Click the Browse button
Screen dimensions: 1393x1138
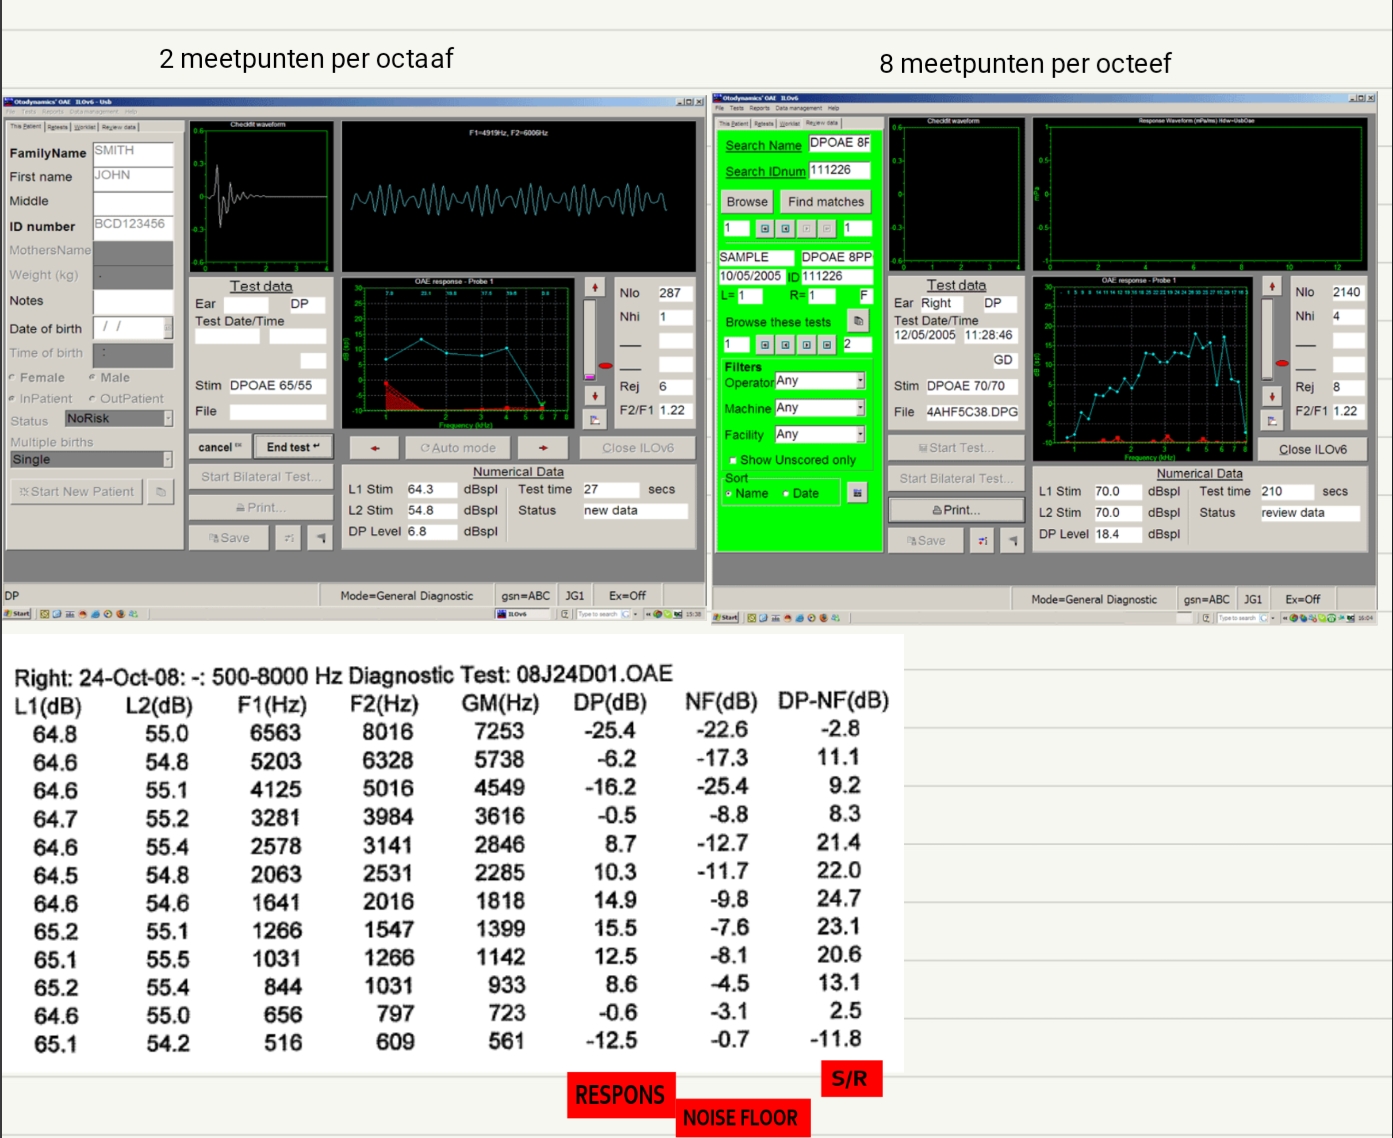(747, 202)
